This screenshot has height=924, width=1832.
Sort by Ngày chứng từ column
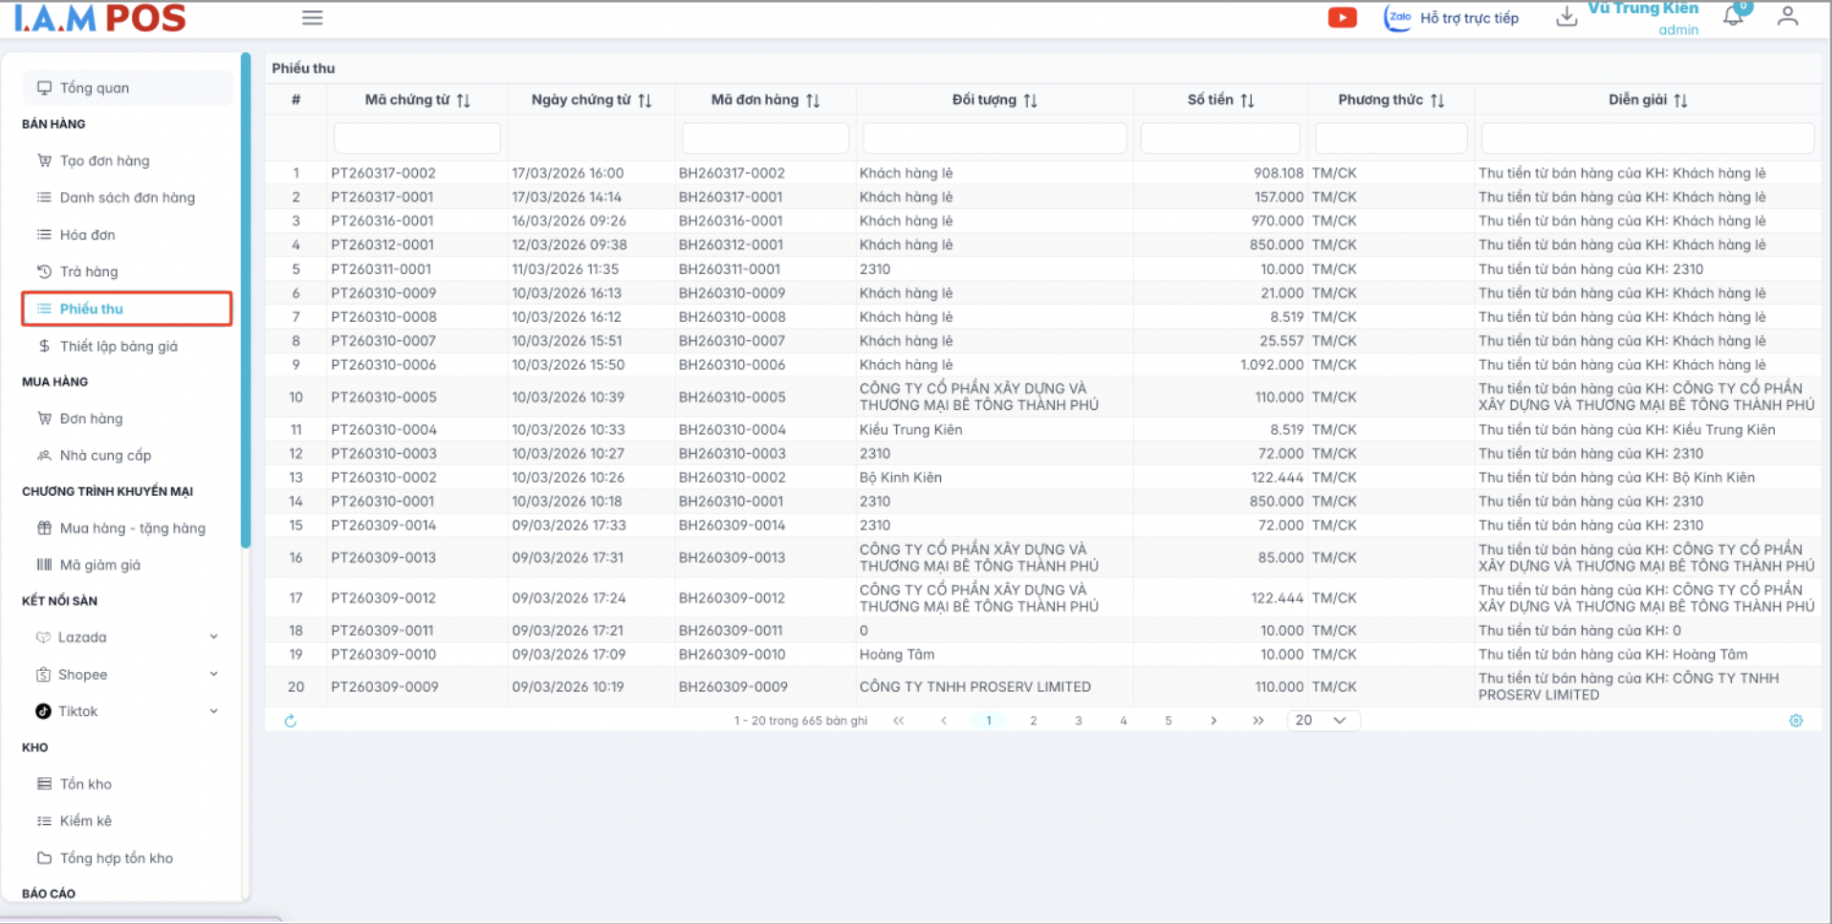click(645, 100)
